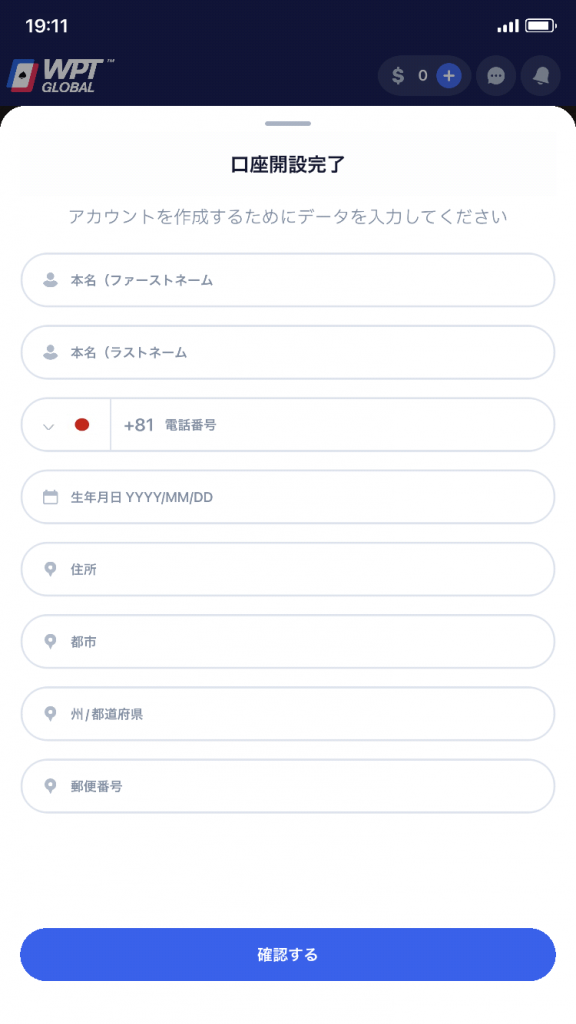Open the 生年月日 date picker field
The height and width of the screenshot is (1024, 576).
(288, 497)
